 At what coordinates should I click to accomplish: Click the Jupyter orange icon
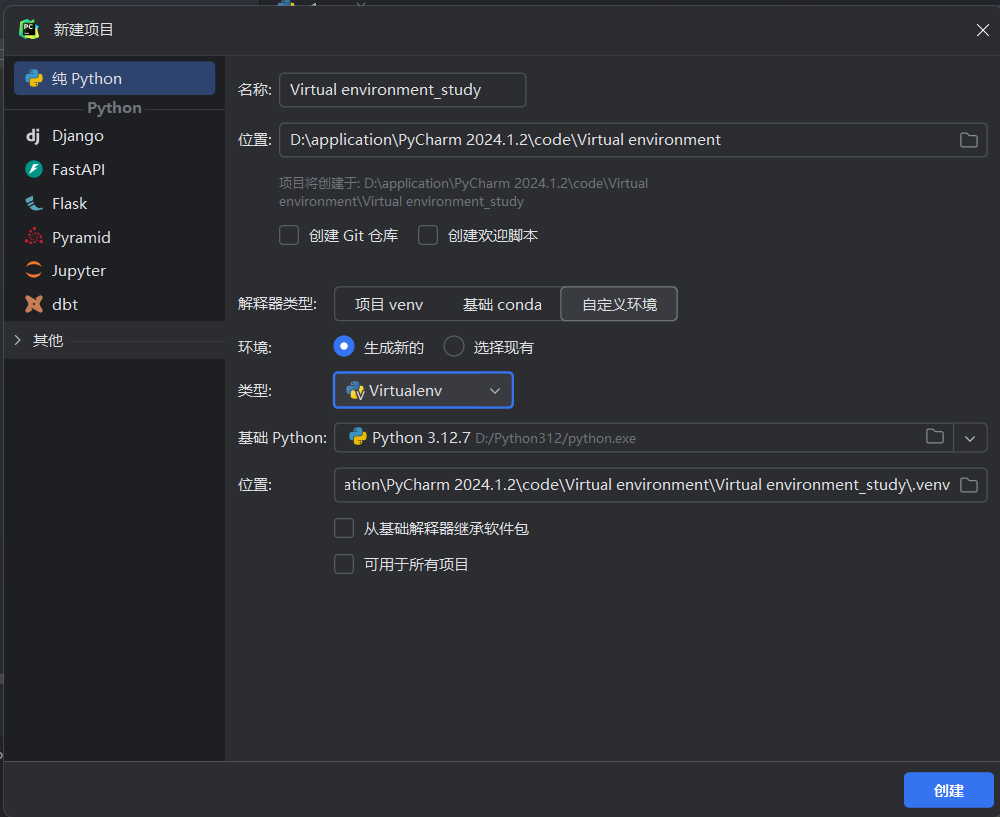(34, 270)
